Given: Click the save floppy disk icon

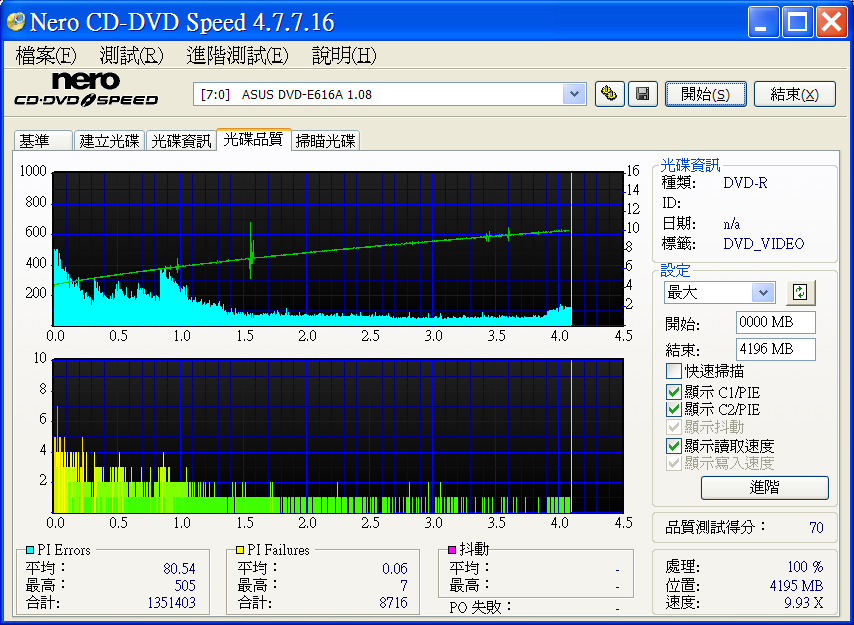Looking at the screenshot, I should pyautogui.click(x=643, y=94).
